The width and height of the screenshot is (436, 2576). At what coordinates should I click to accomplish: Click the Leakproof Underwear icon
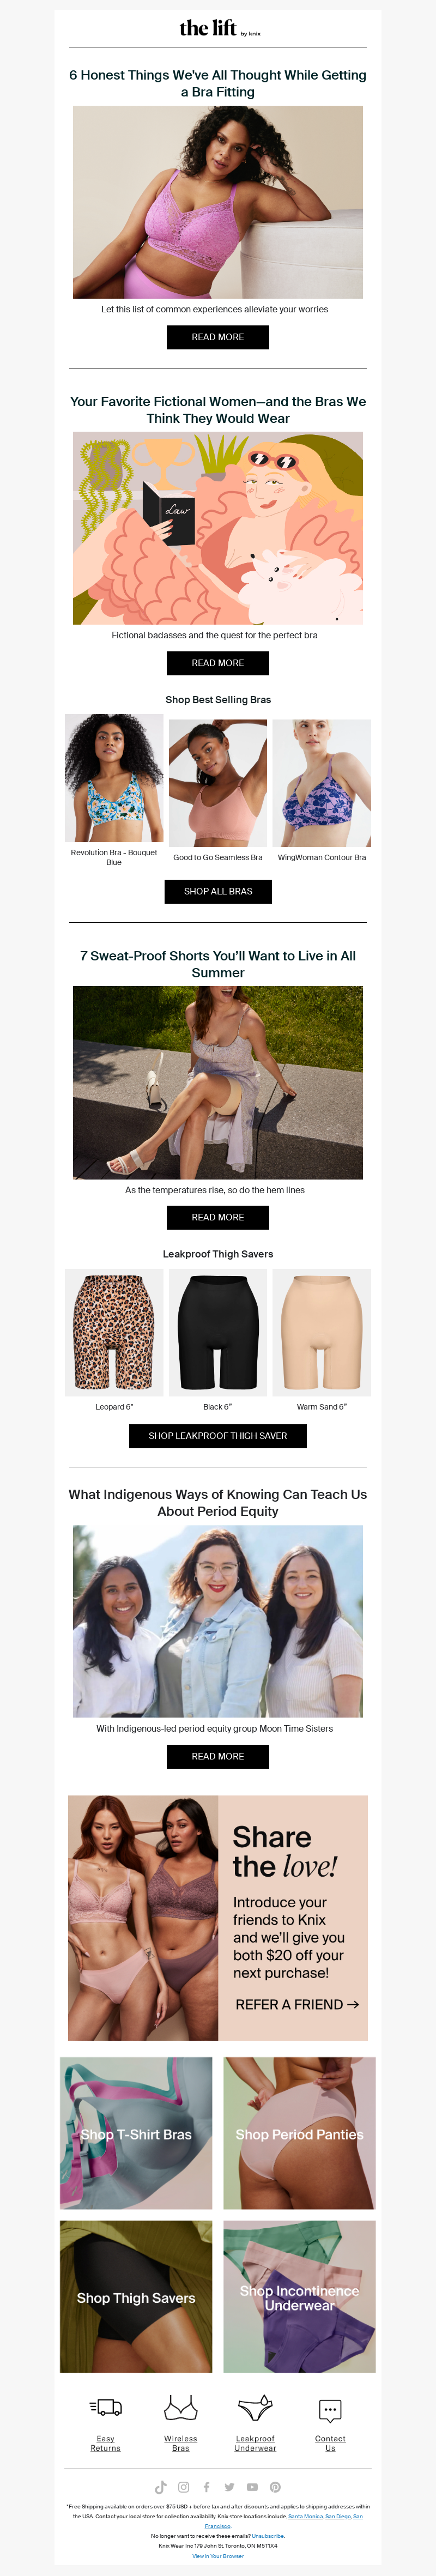point(255,2407)
